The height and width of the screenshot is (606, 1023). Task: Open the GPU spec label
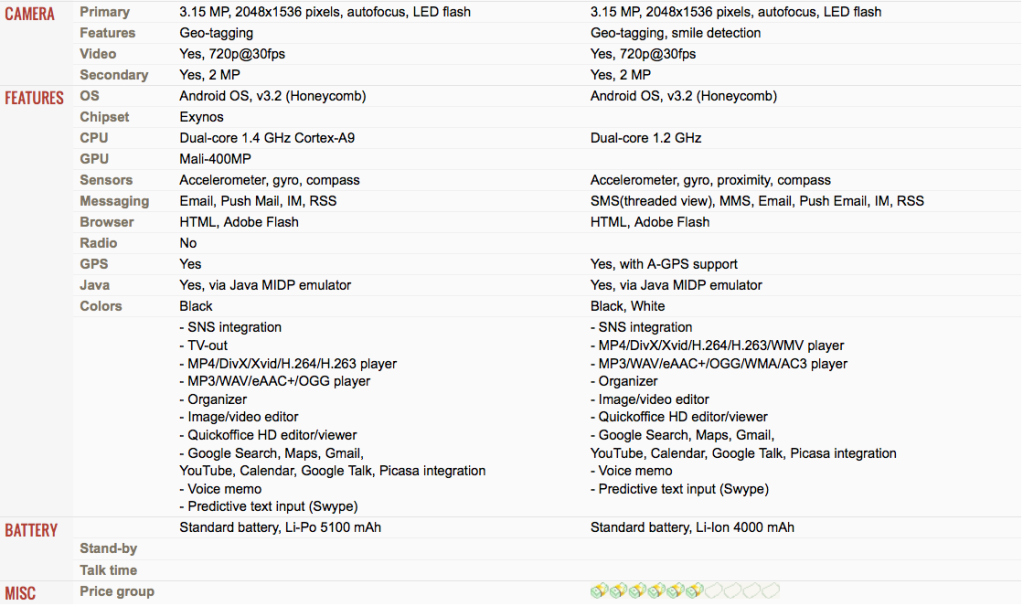tap(94, 159)
